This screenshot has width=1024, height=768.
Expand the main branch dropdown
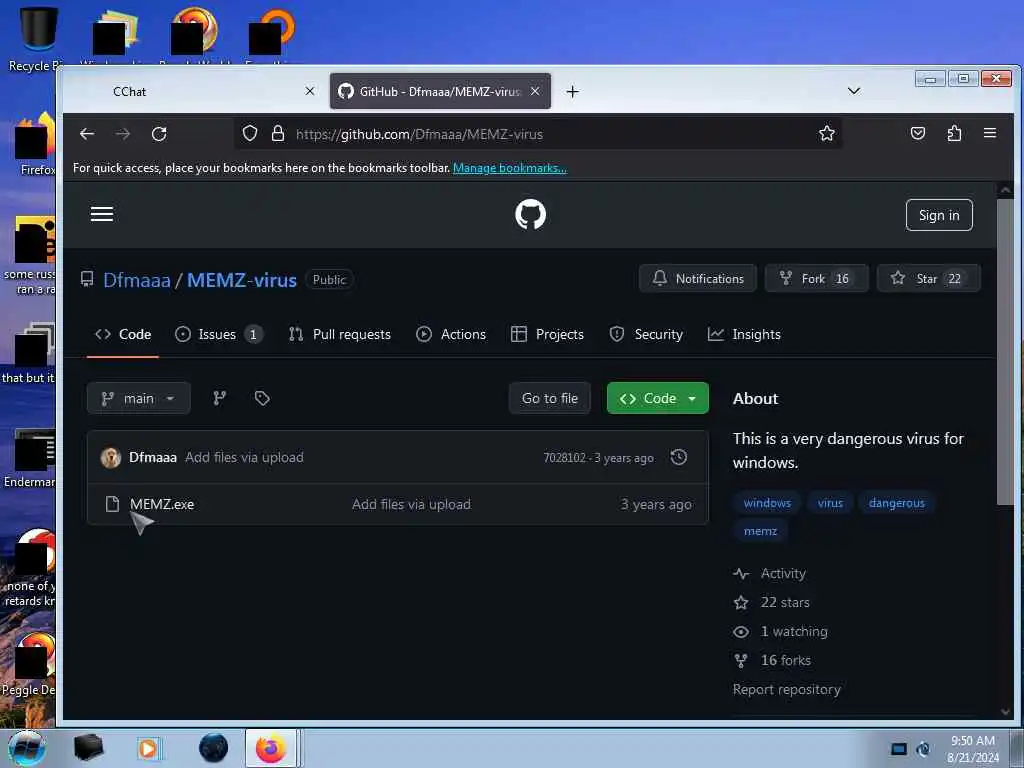pos(138,398)
